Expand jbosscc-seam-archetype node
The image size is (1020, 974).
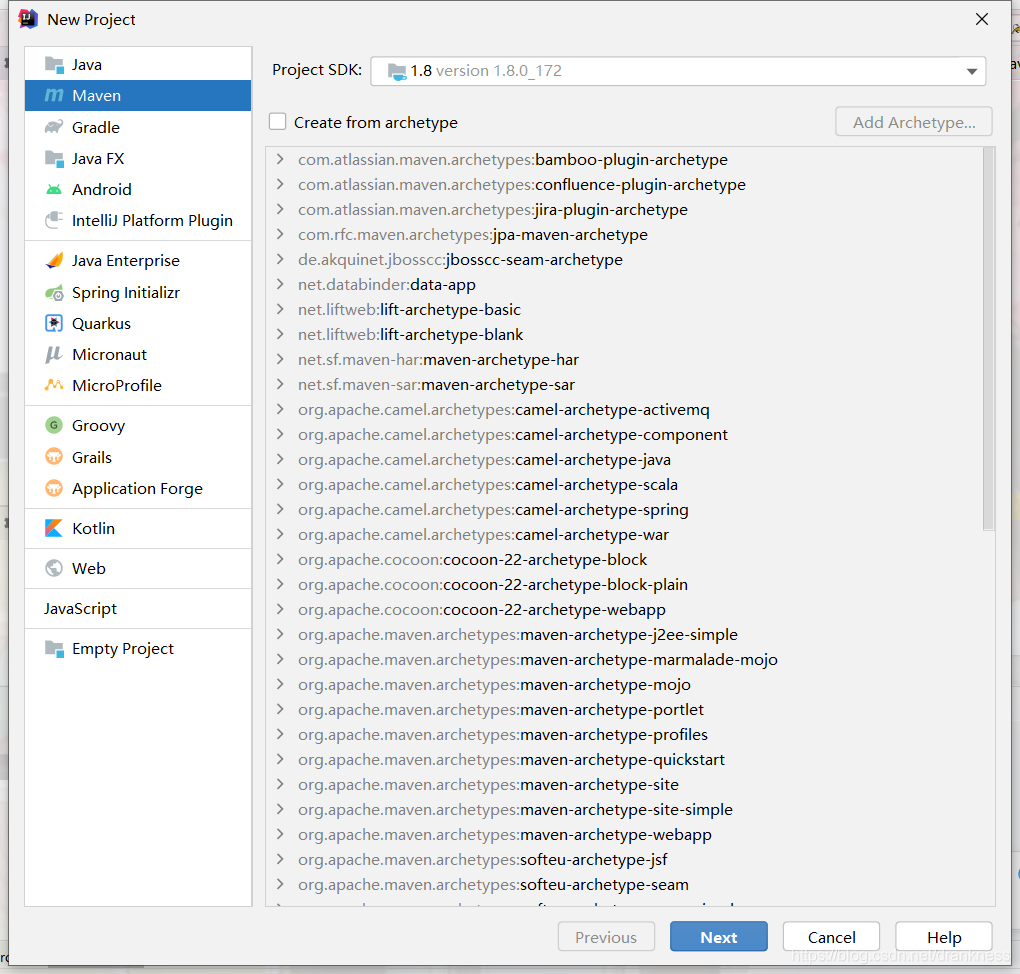(280, 259)
